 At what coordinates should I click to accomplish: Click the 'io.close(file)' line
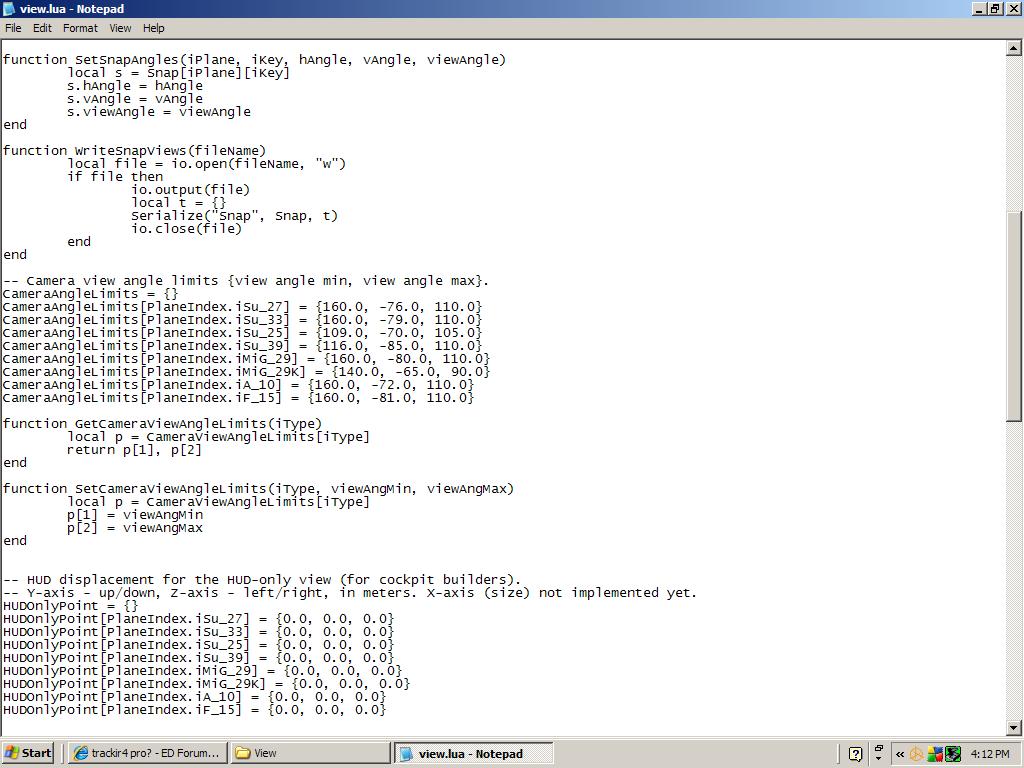point(186,229)
